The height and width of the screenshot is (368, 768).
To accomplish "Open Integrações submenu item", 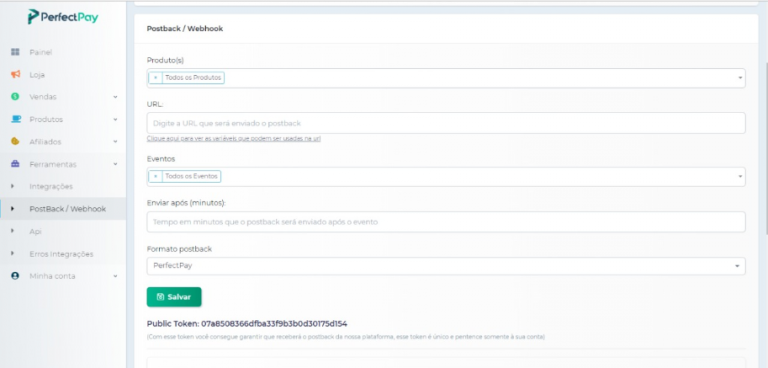I will pos(51,187).
